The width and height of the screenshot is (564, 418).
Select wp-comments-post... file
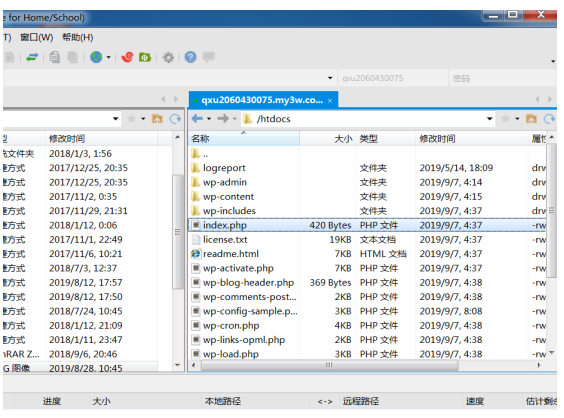[x=367, y=297]
